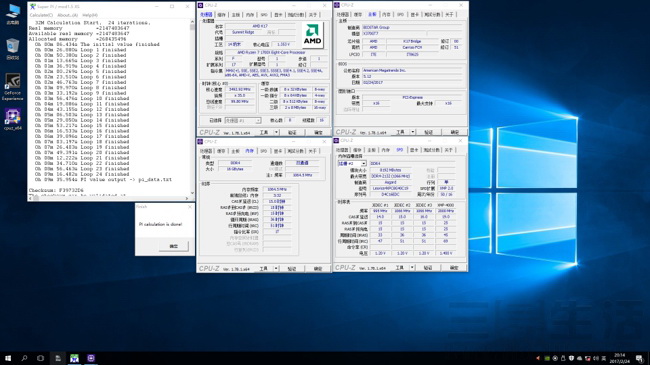Open Task View on the taskbar
650x365 pixels.
coord(40,358)
